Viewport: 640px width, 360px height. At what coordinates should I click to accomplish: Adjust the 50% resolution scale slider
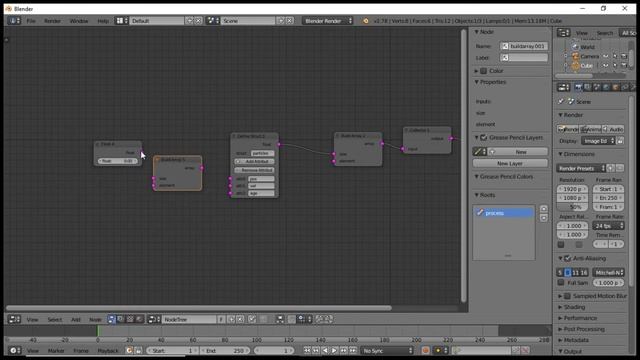(x=572, y=207)
